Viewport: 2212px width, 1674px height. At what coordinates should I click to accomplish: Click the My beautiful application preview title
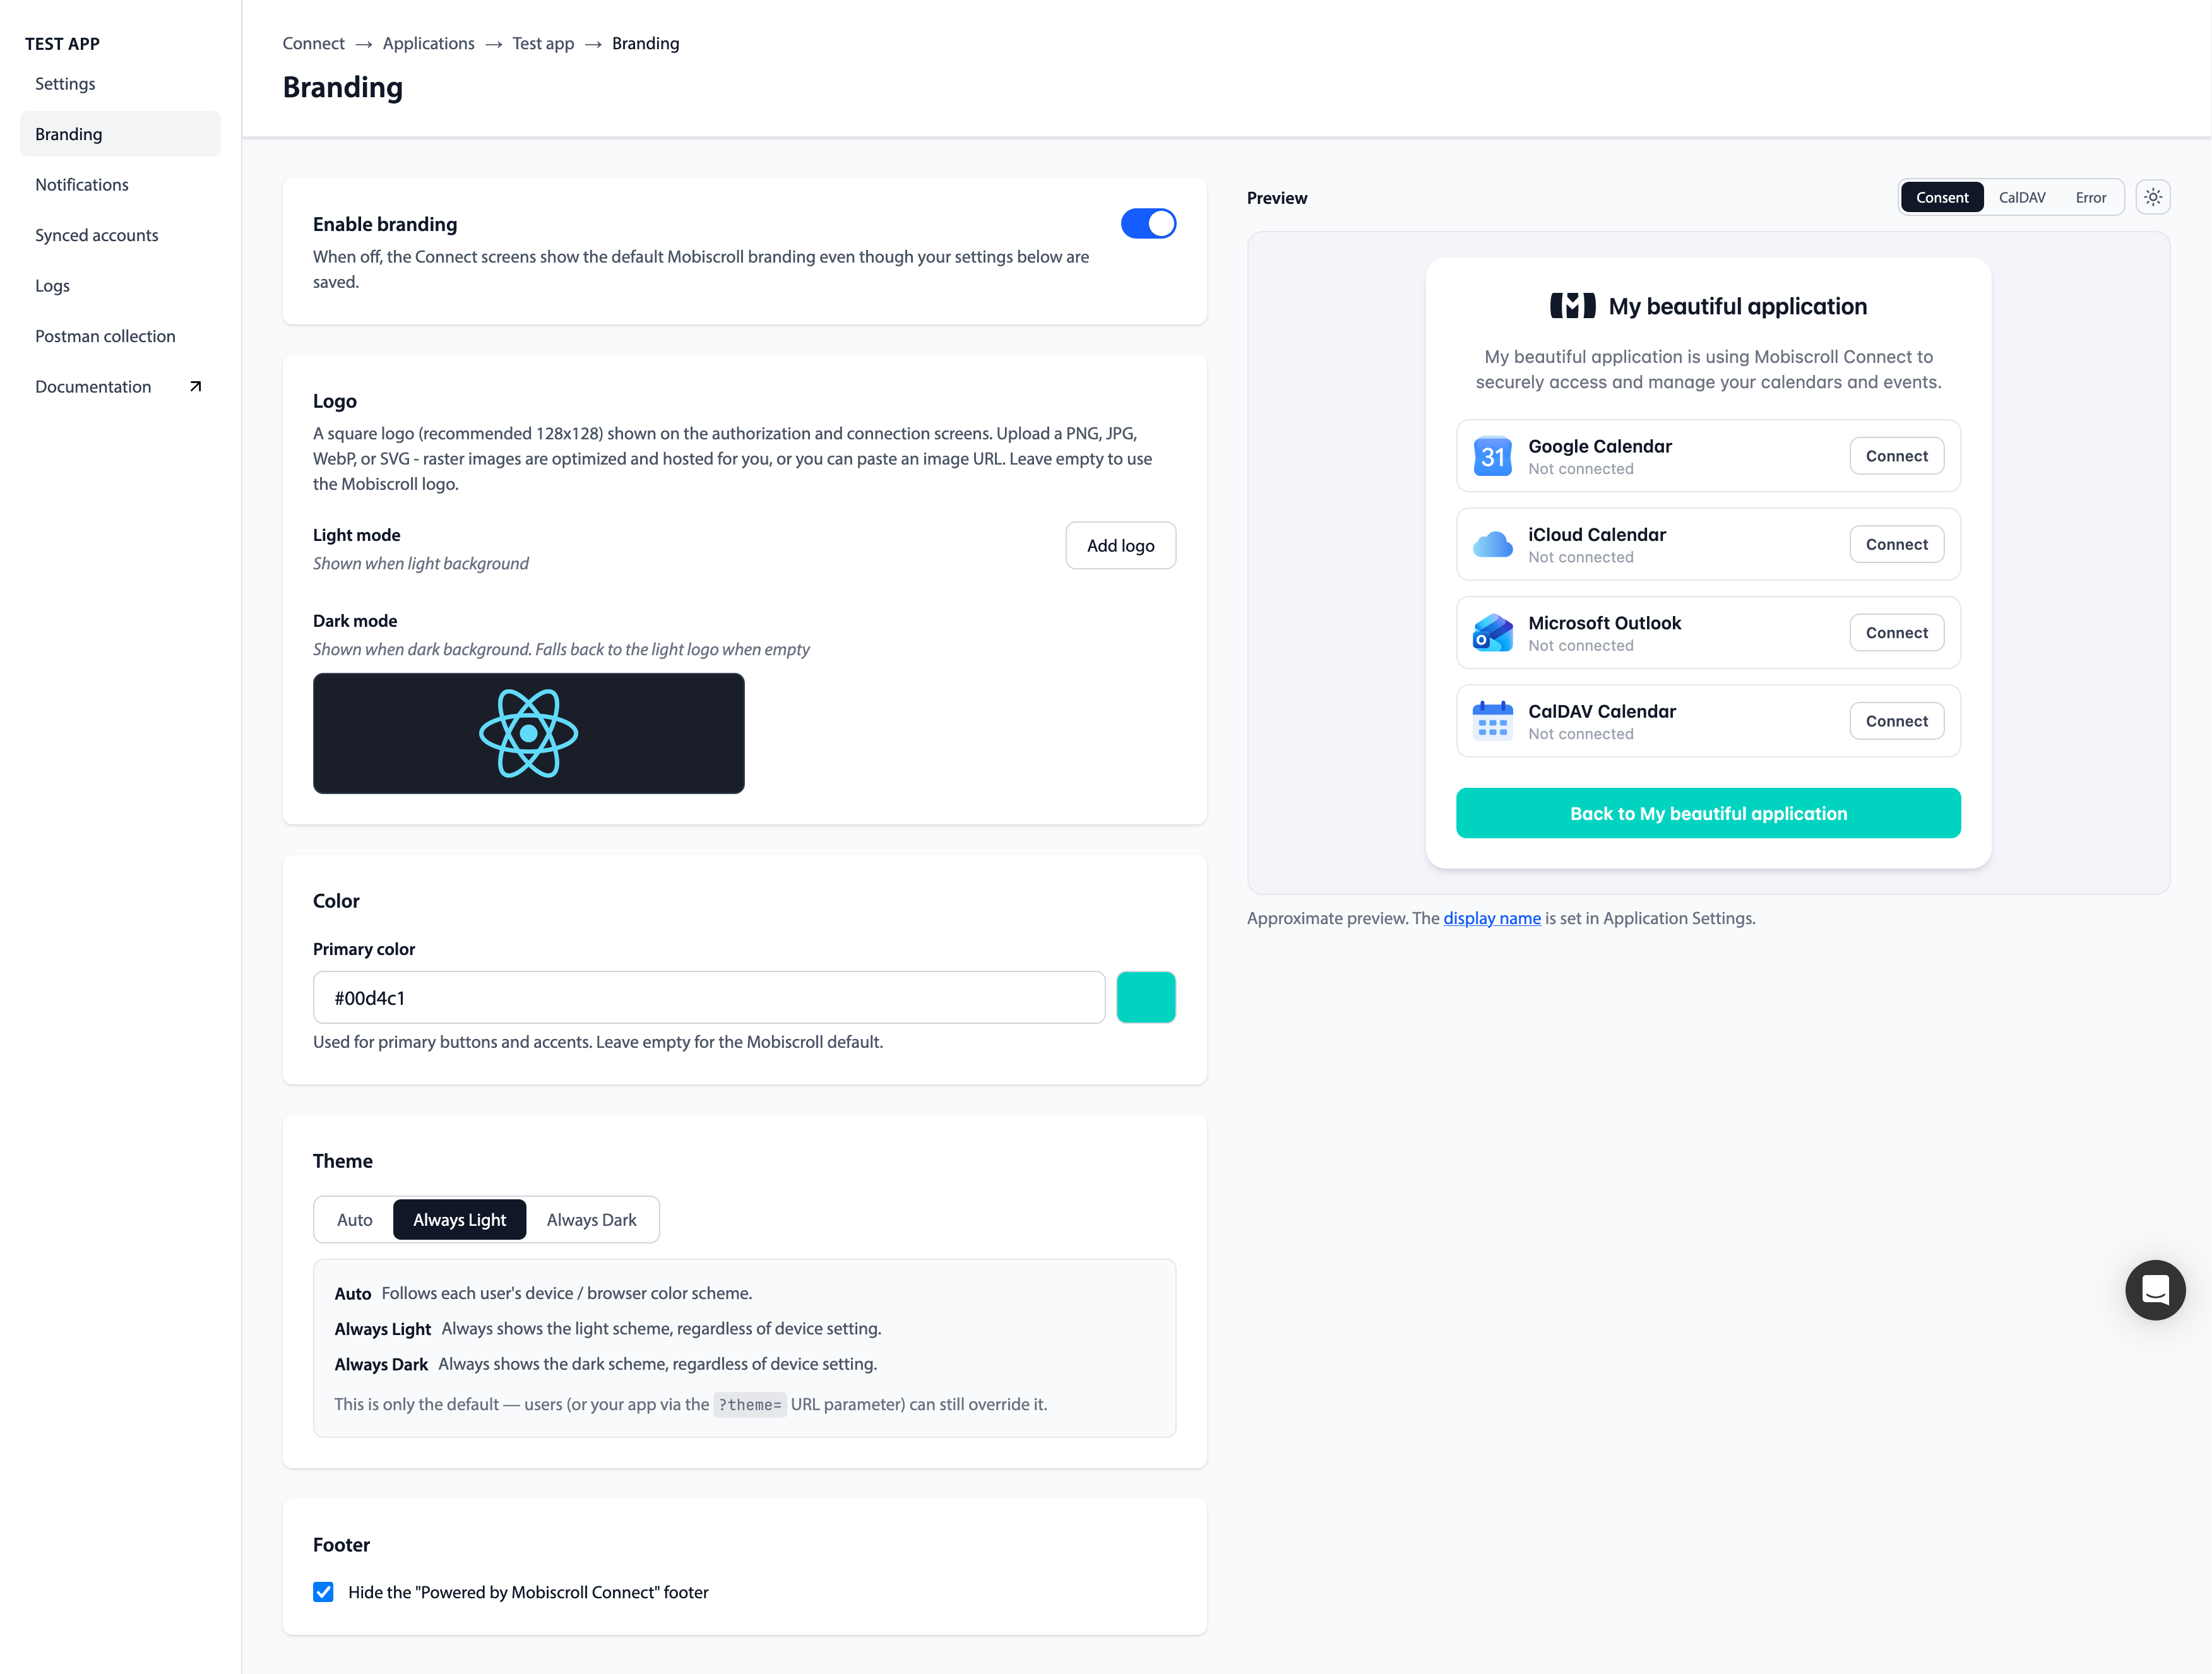point(1737,306)
